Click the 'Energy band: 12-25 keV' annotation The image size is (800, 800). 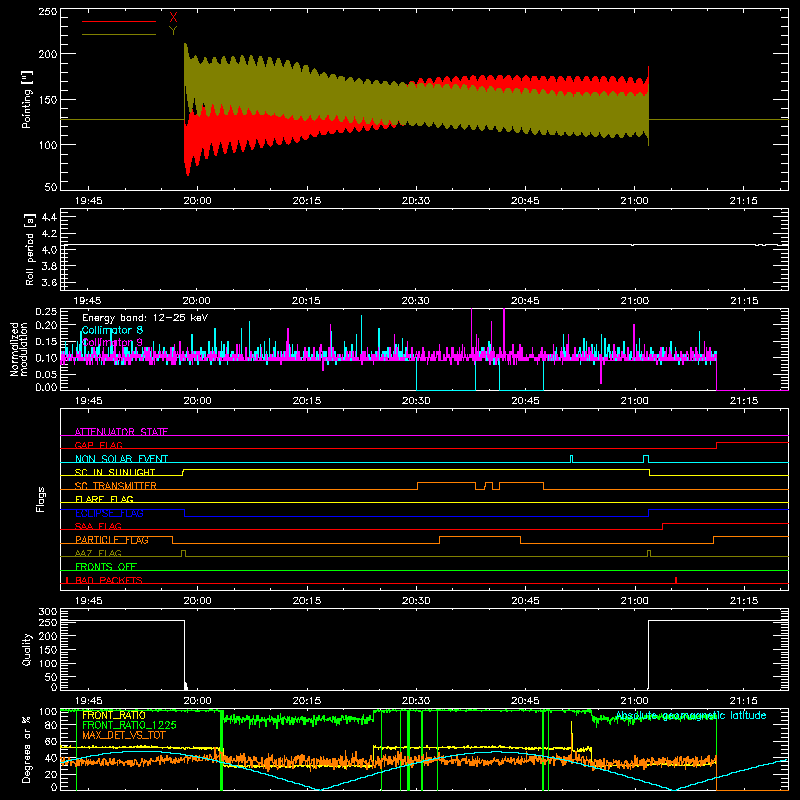[145, 318]
